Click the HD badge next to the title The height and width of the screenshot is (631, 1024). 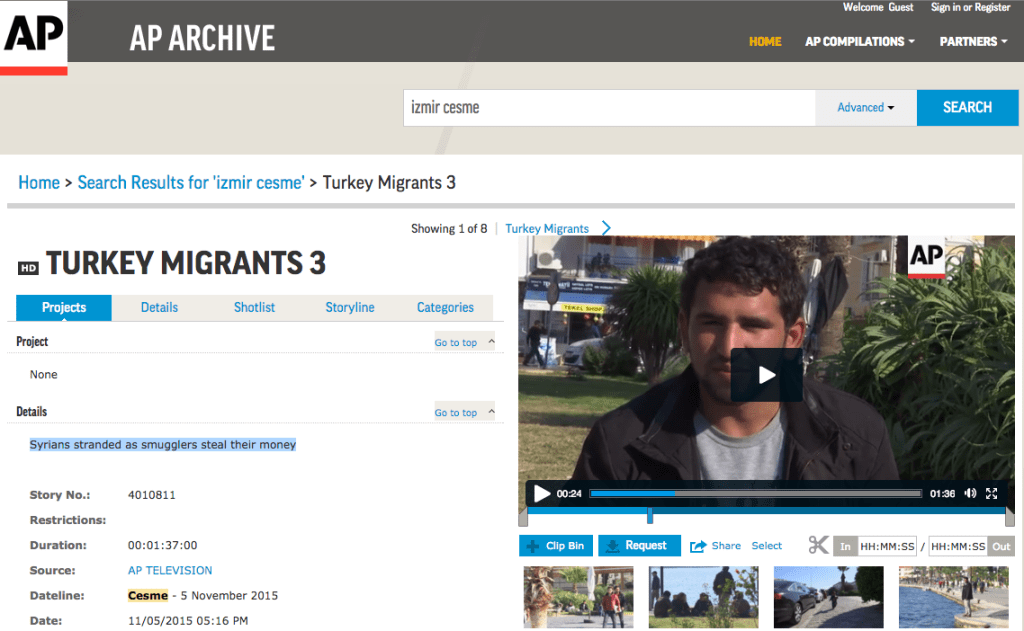(x=26, y=266)
